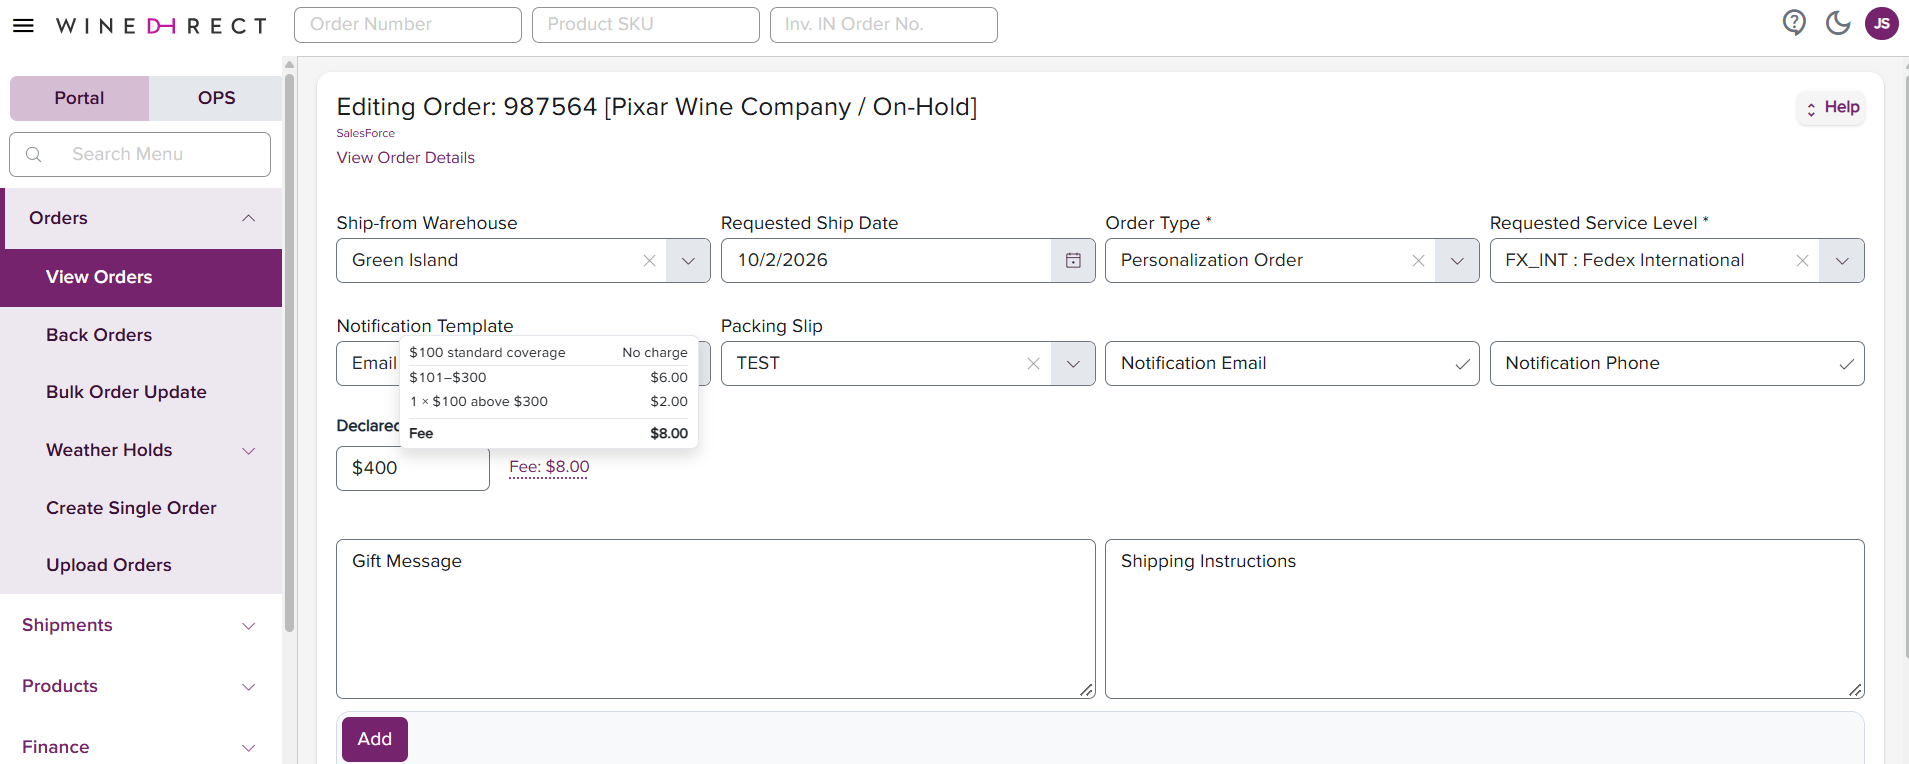Clear the Green Island warehouse selection
1909x764 pixels.
point(649,261)
